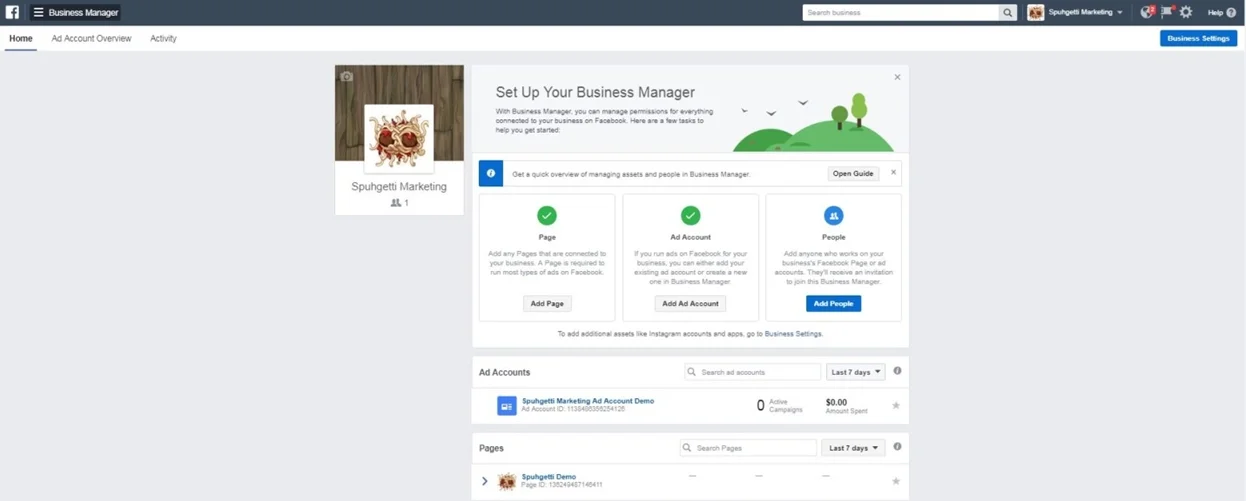Switch to Ad Account Overview tab

tap(91, 38)
